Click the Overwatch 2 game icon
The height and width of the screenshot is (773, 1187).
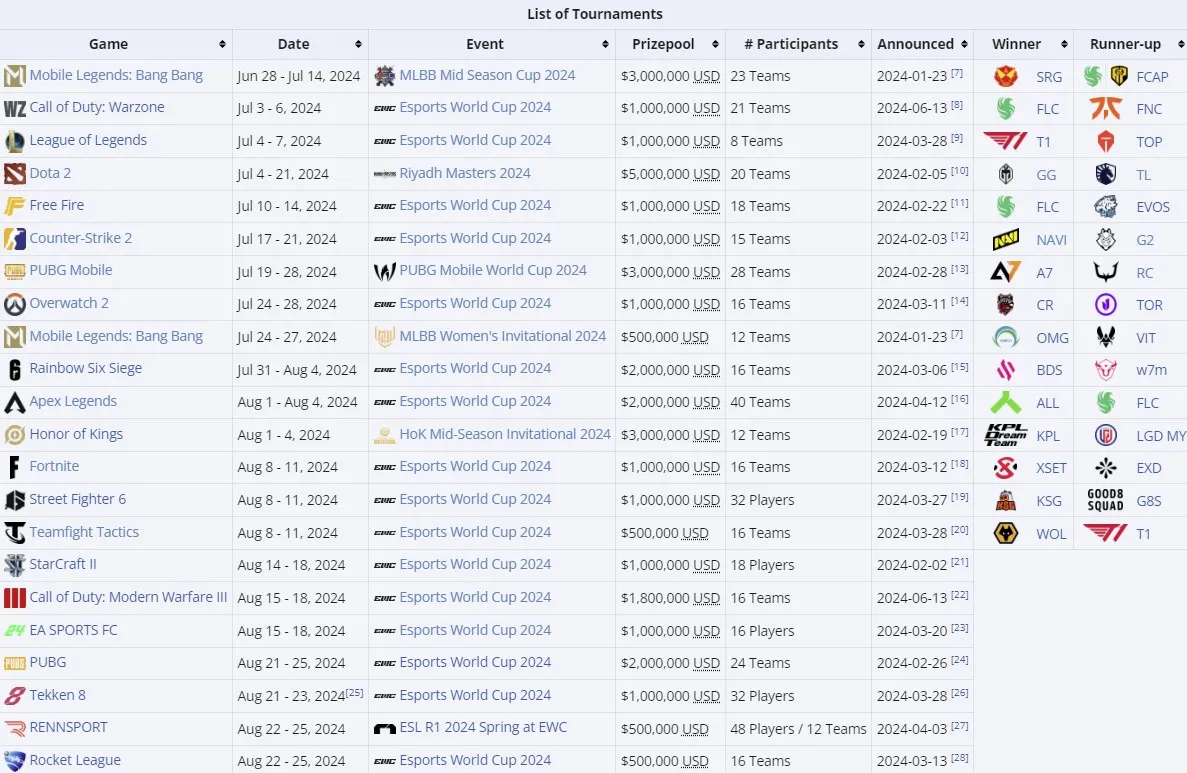(14, 304)
